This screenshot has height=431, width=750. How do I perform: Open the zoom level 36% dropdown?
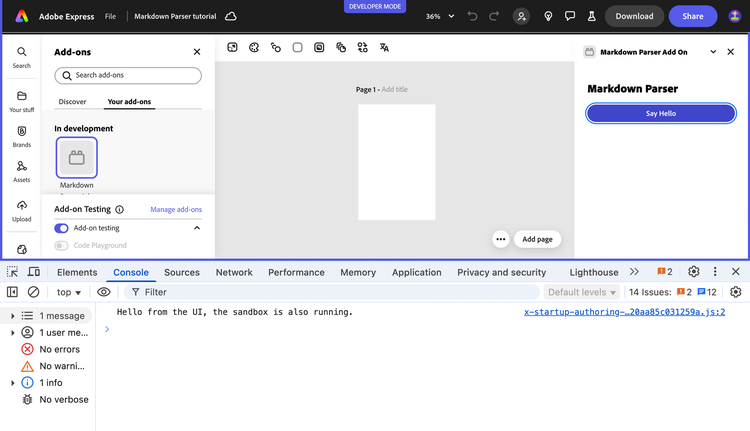440,16
